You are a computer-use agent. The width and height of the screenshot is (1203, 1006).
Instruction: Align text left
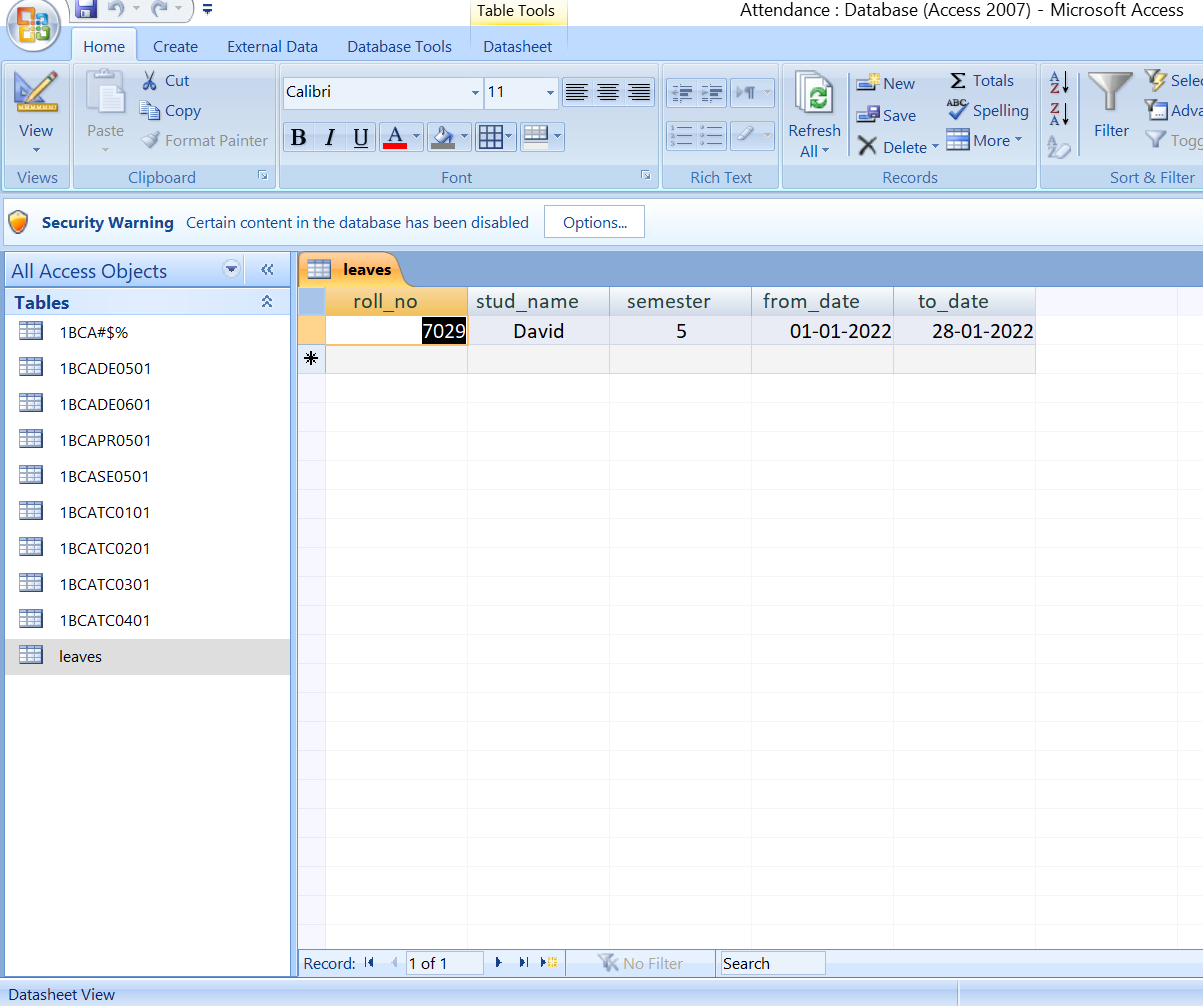click(577, 93)
